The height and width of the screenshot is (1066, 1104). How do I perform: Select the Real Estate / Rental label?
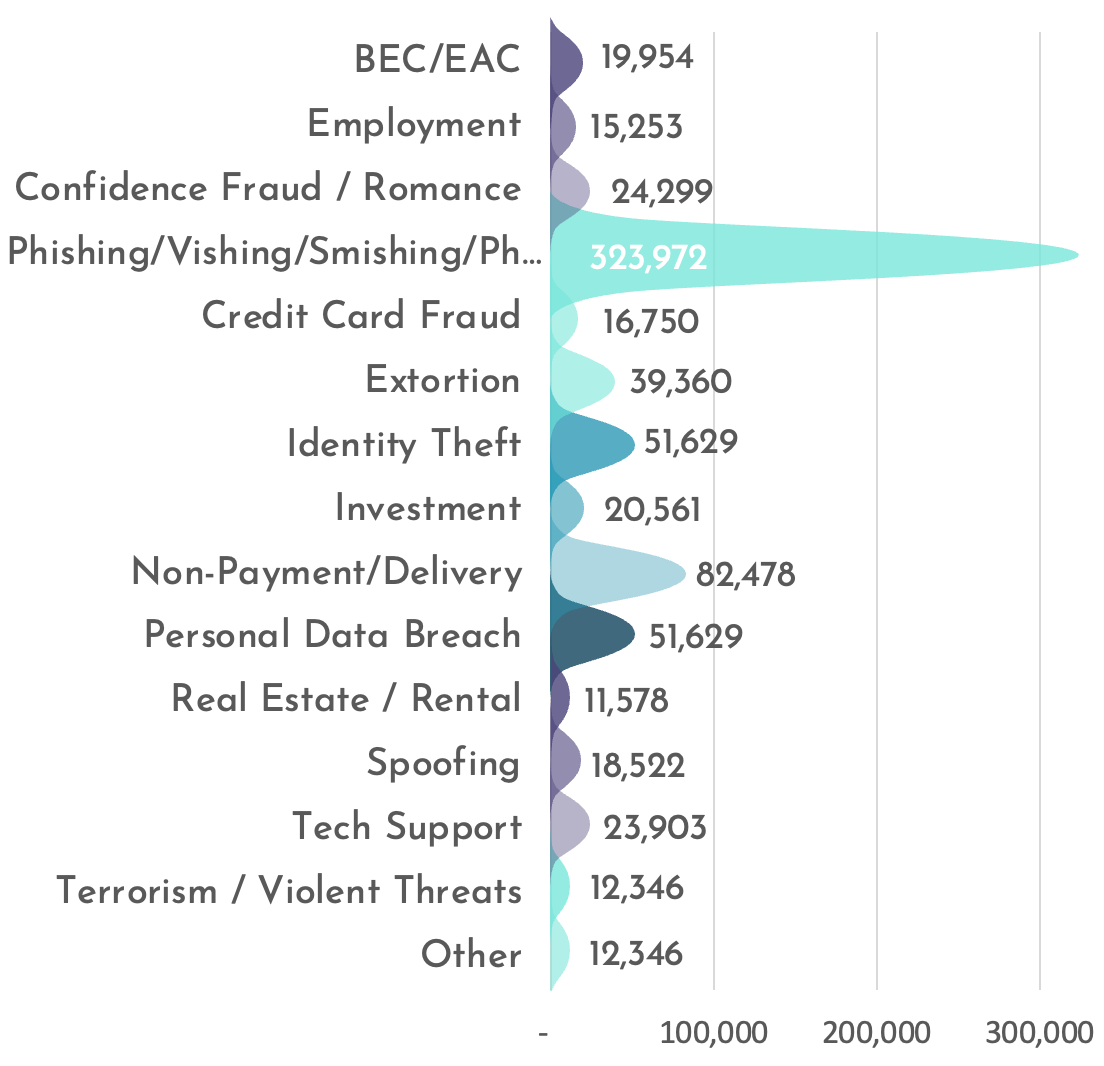click(346, 699)
